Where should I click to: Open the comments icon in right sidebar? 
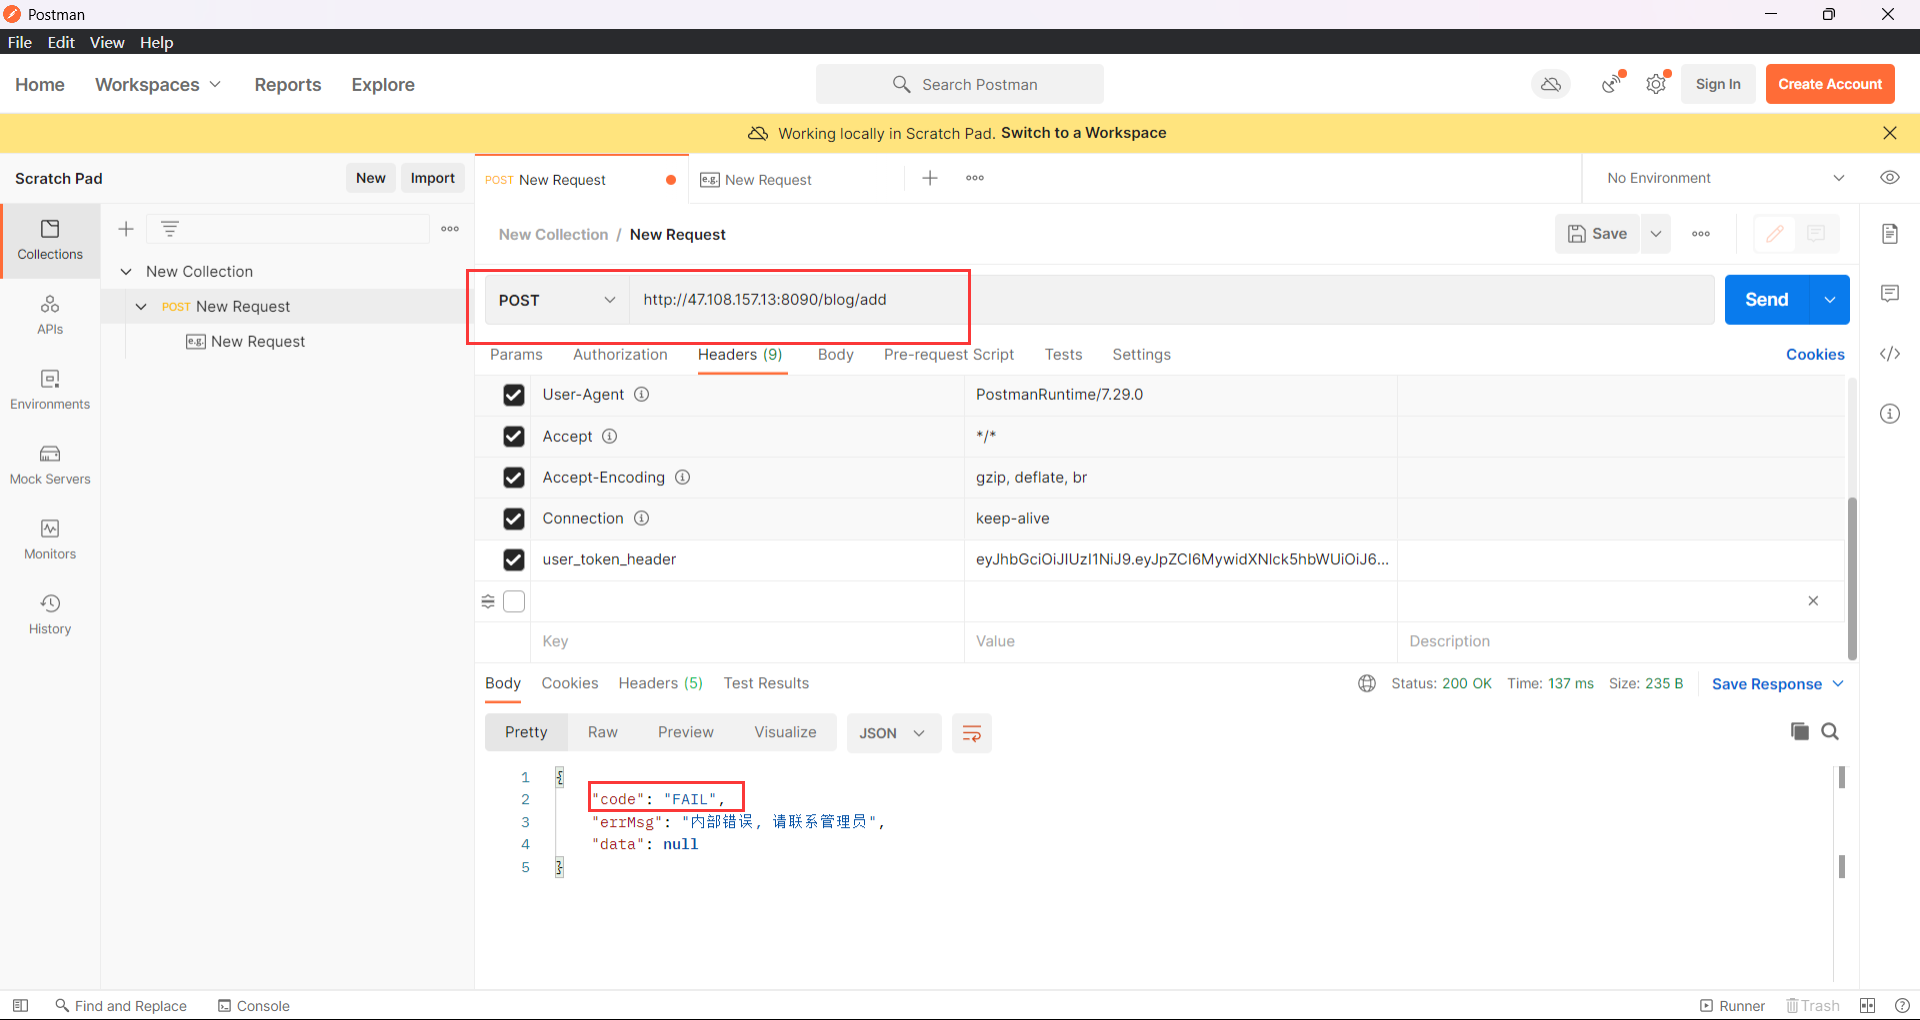point(1890,294)
